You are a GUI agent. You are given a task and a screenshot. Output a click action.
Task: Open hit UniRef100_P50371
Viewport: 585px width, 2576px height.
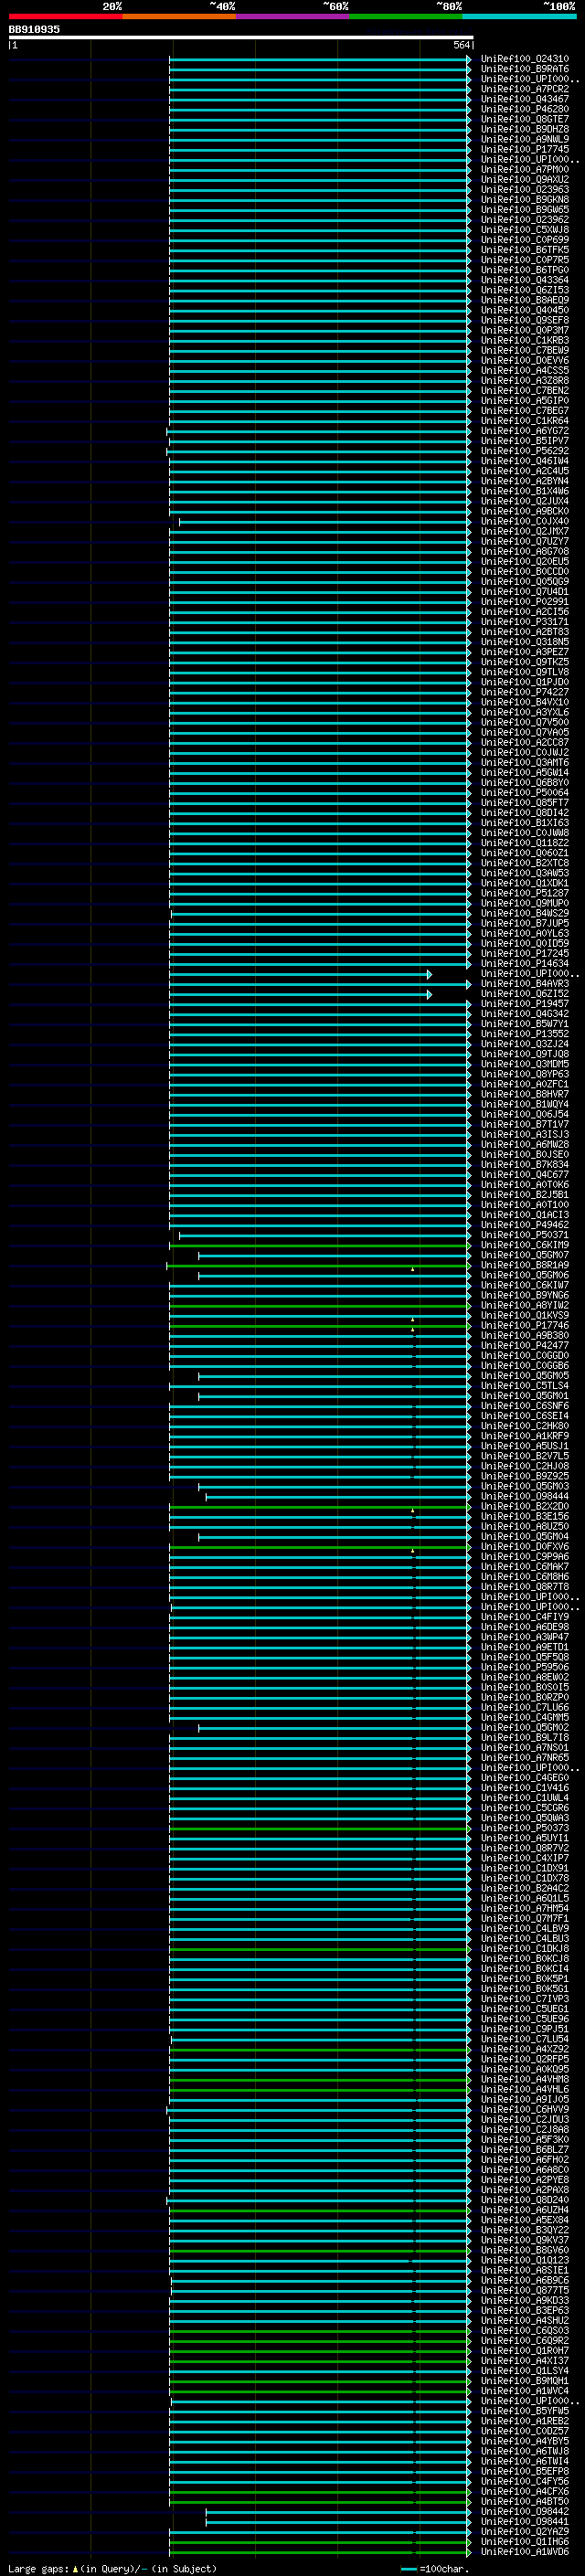click(524, 1235)
